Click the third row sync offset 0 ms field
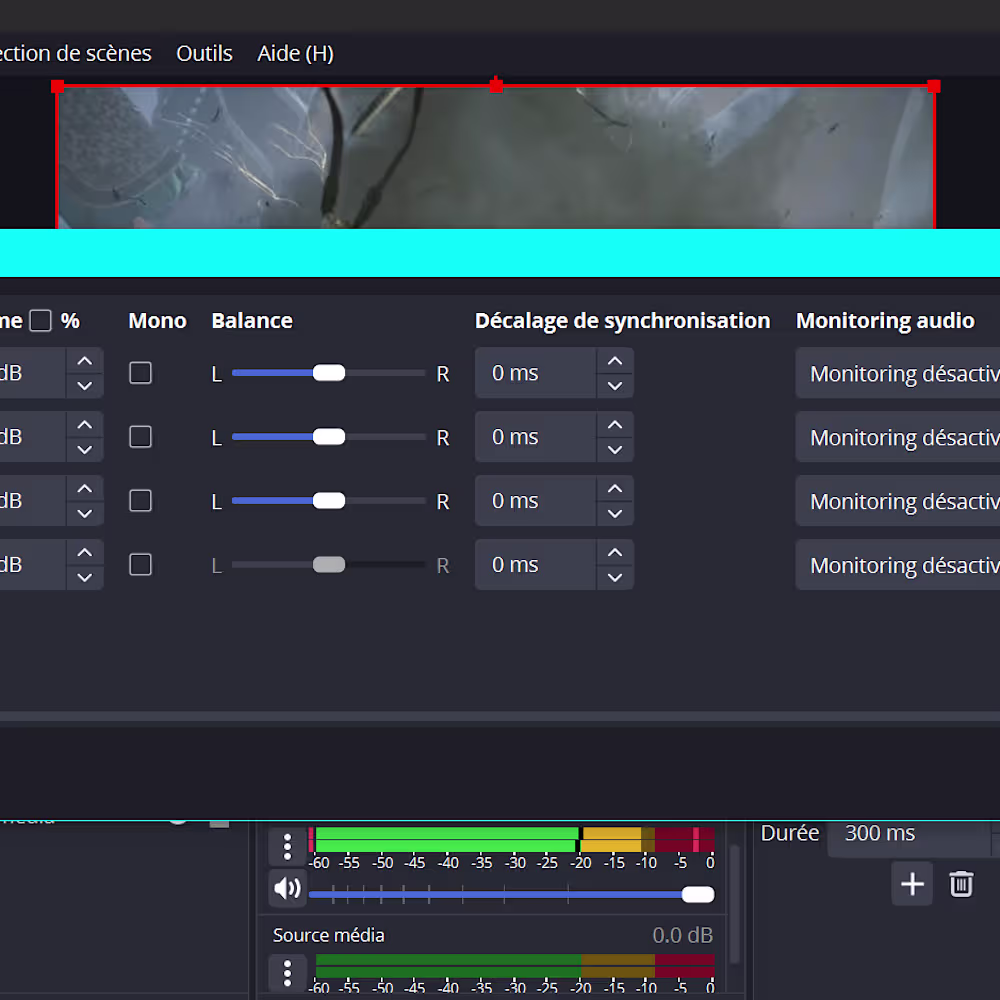This screenshot has width=1000, height=1000. tap(535, 501)
